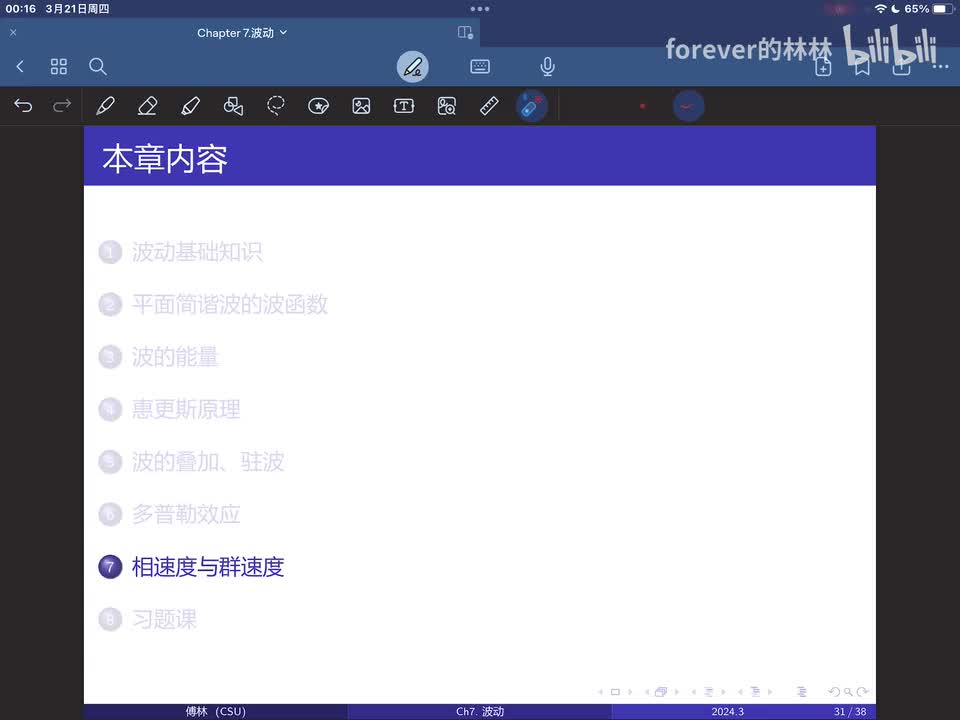Click the slide title 本章内容
Screen dimensions: 960x720
165,159
